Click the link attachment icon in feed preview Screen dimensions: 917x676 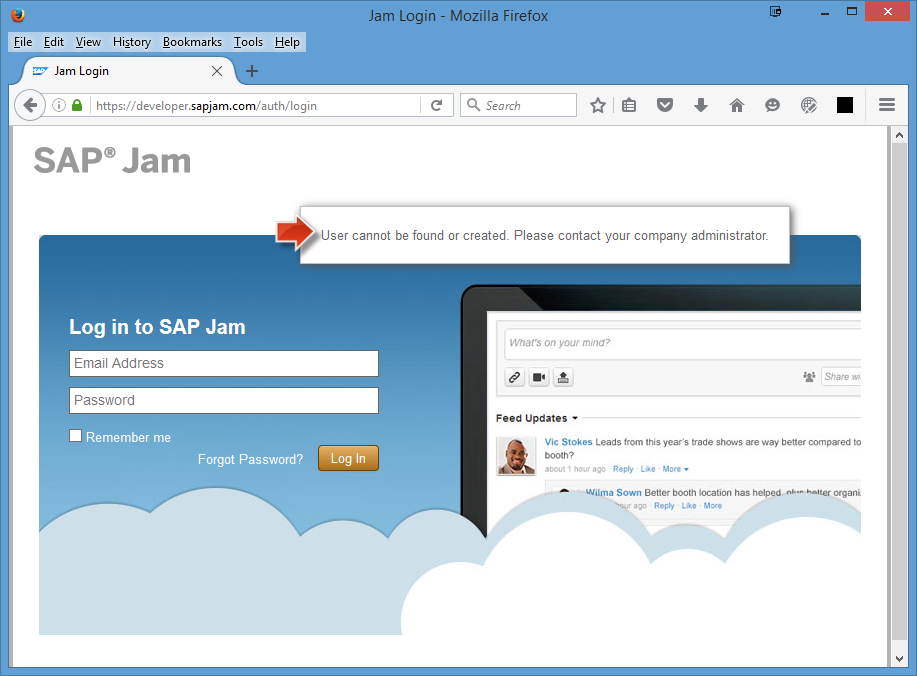[x=515, y=377]
